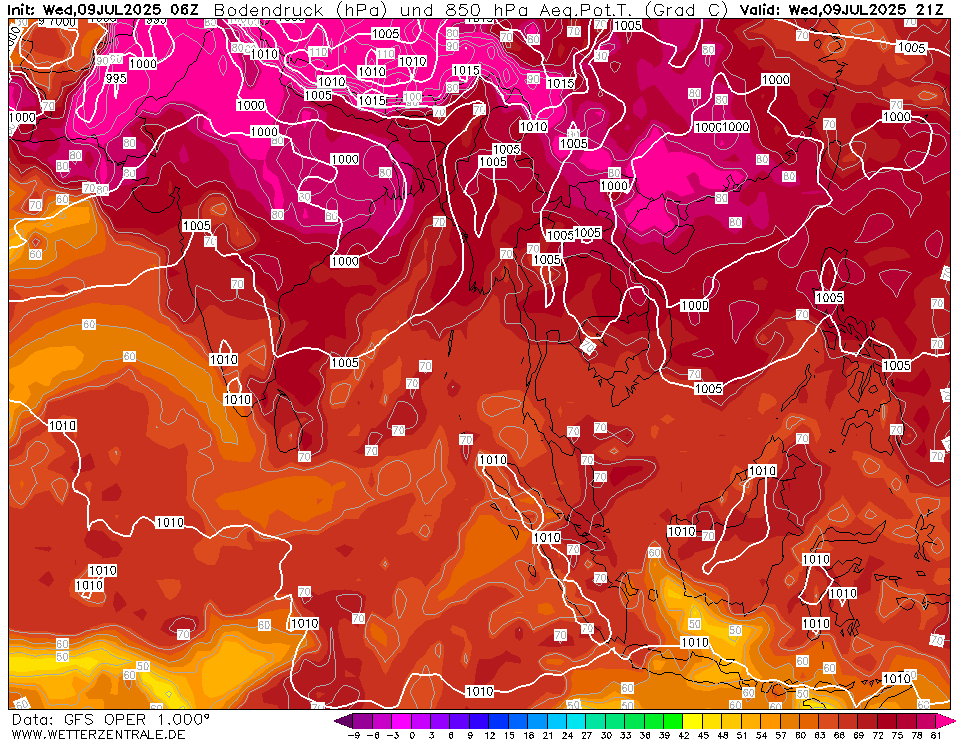Viewport: 959px width, 741px height.
Task: Pick the yellow swatch between 42 and 45
Action: click(x=692, y=721)
